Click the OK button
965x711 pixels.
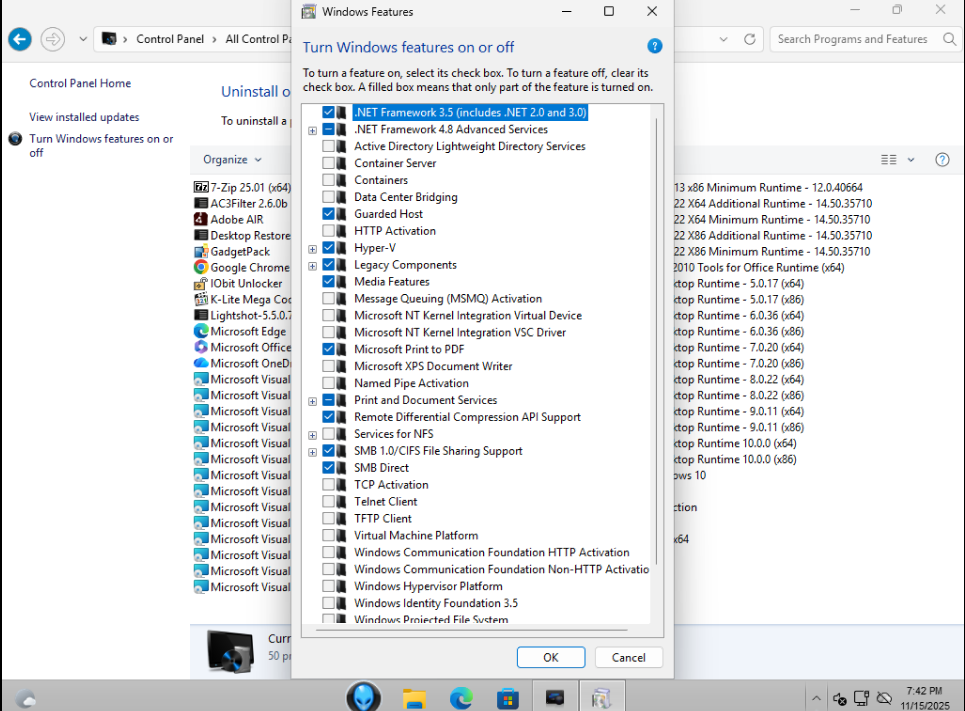coord(551,657)
